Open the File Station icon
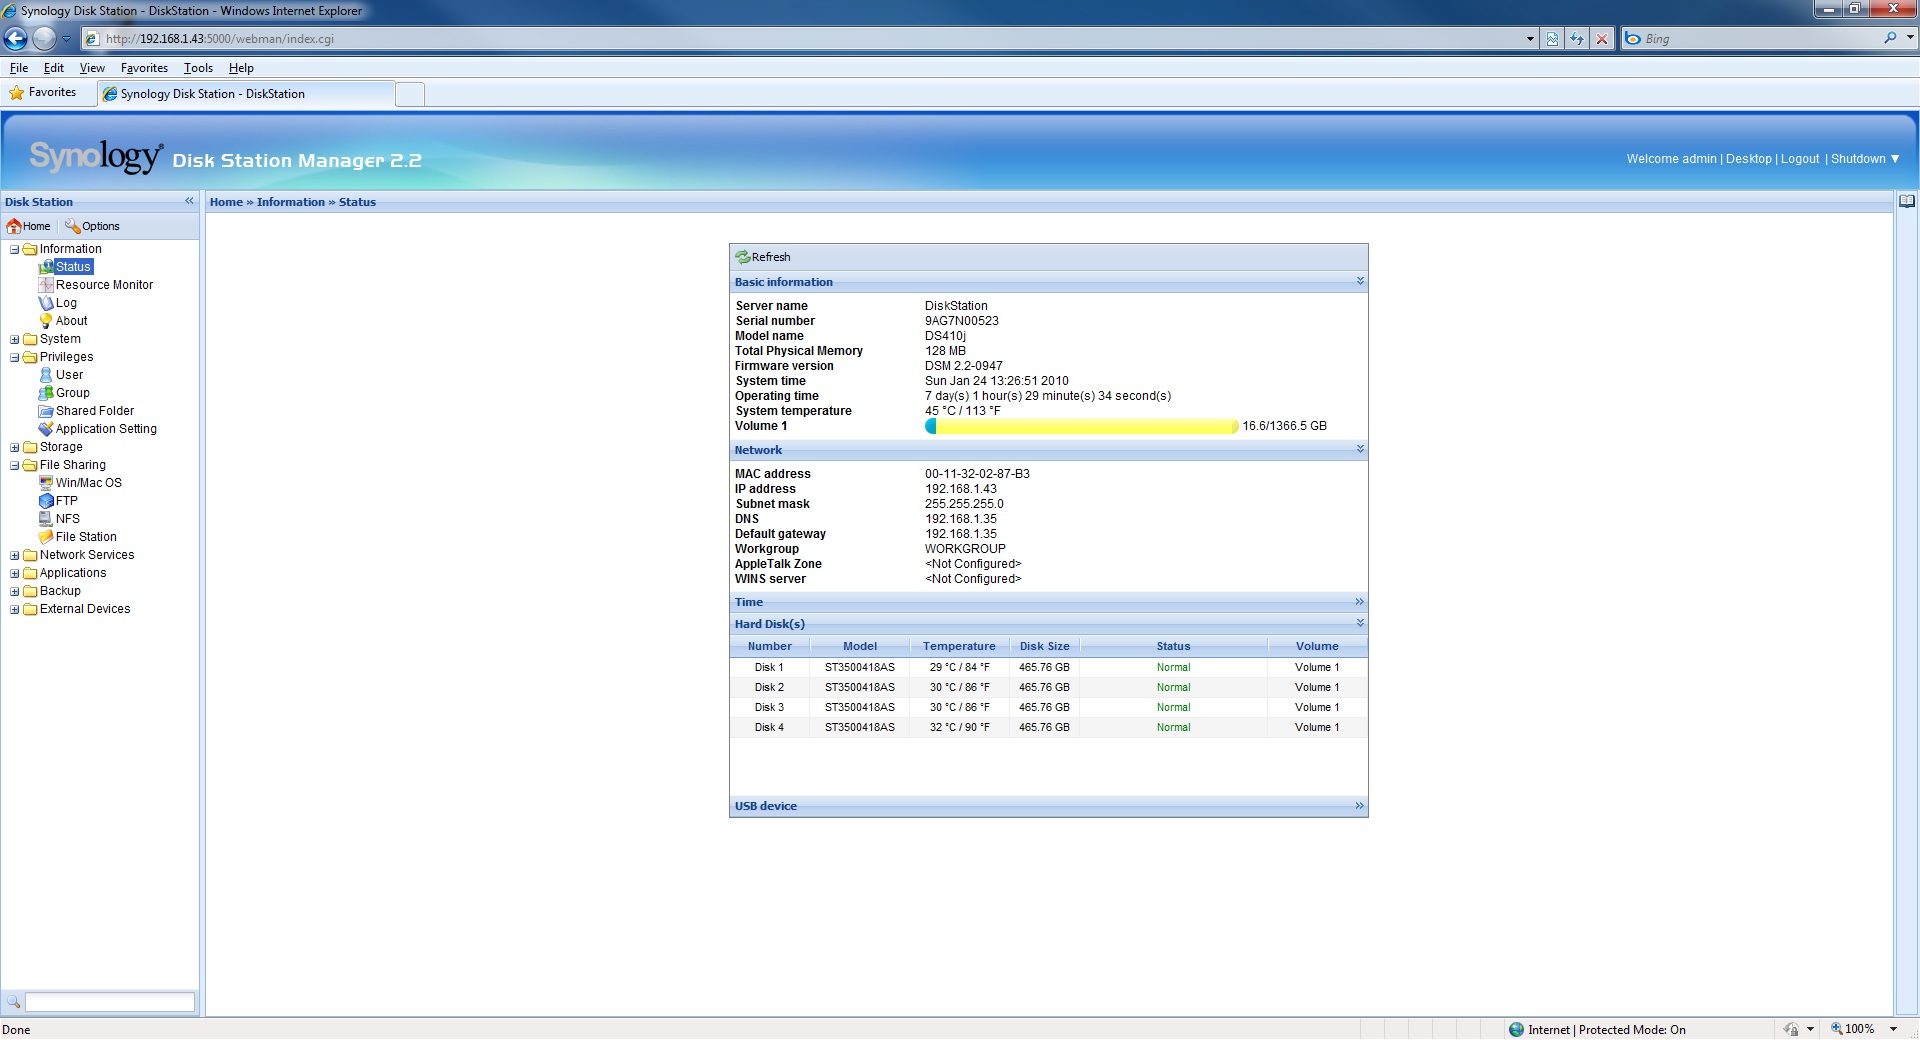 click(x=46, y=537)
